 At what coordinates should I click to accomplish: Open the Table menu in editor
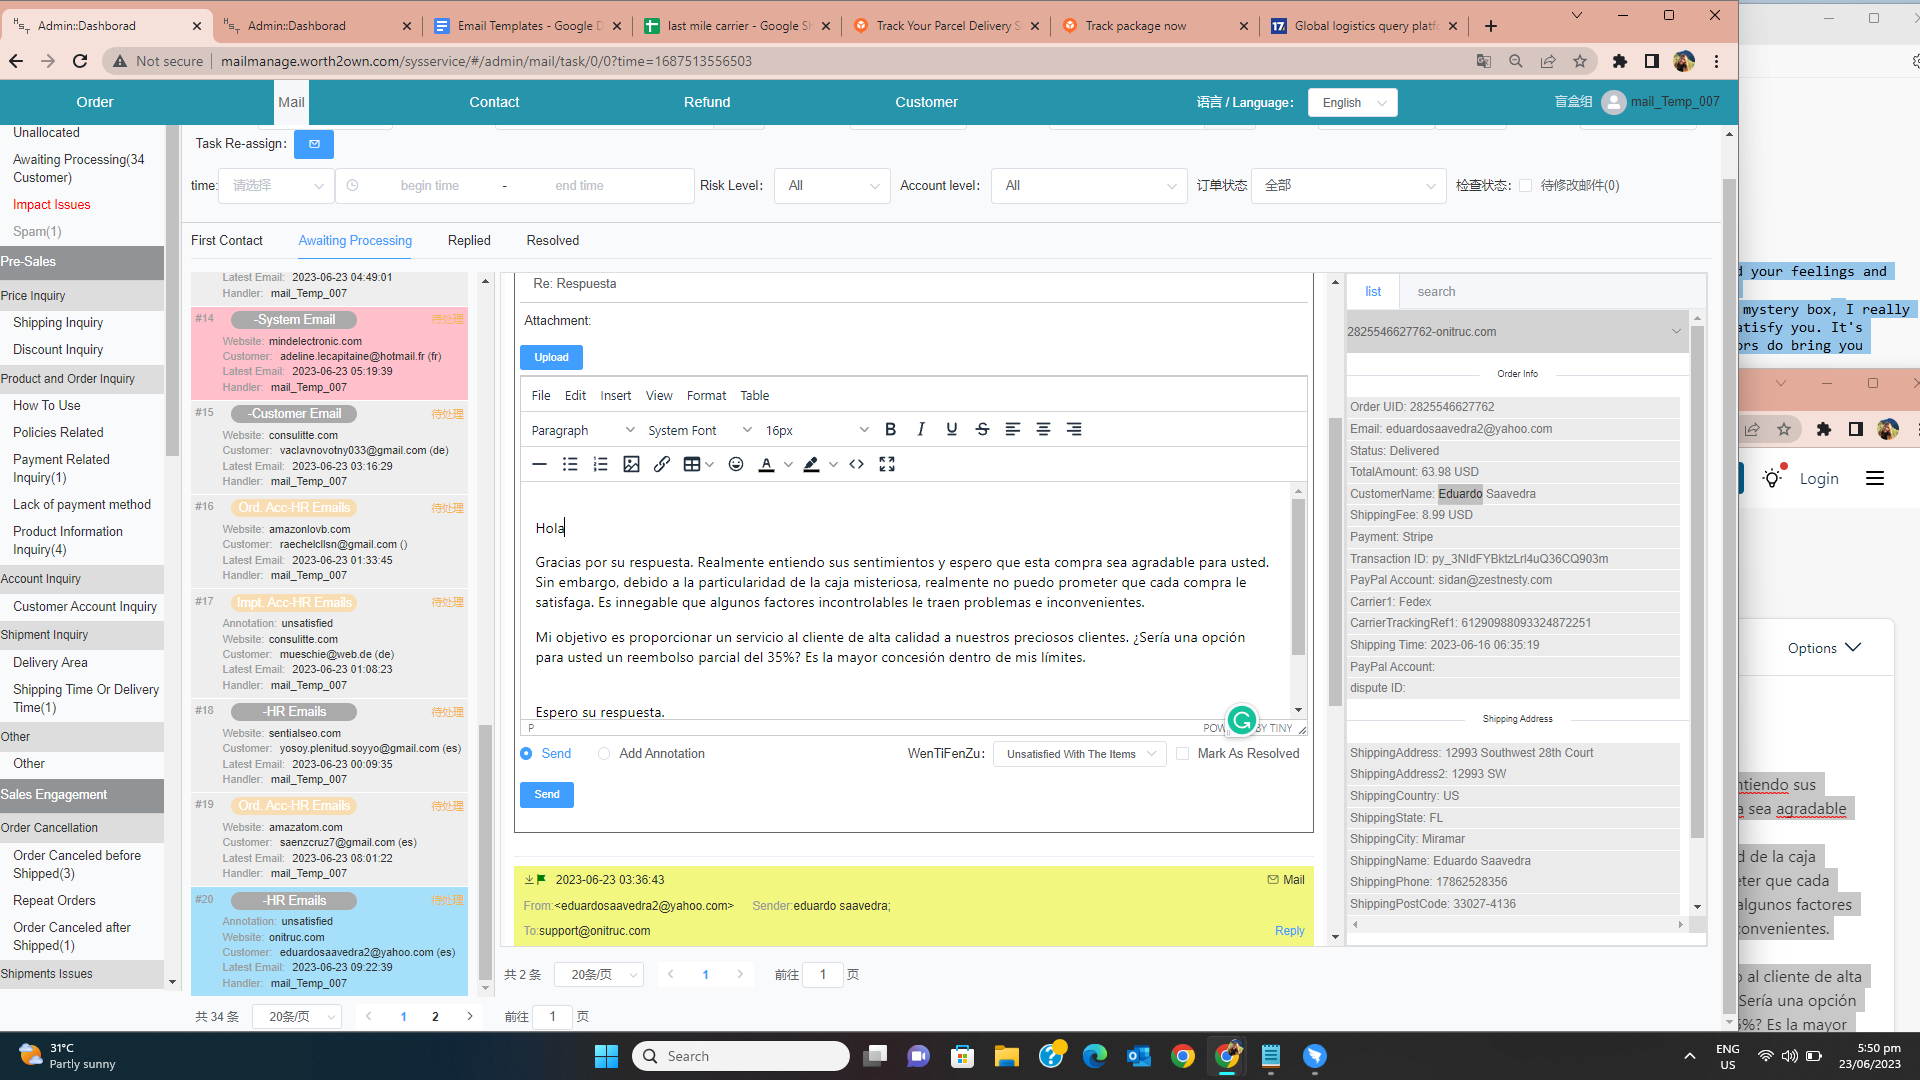(754, 396)
